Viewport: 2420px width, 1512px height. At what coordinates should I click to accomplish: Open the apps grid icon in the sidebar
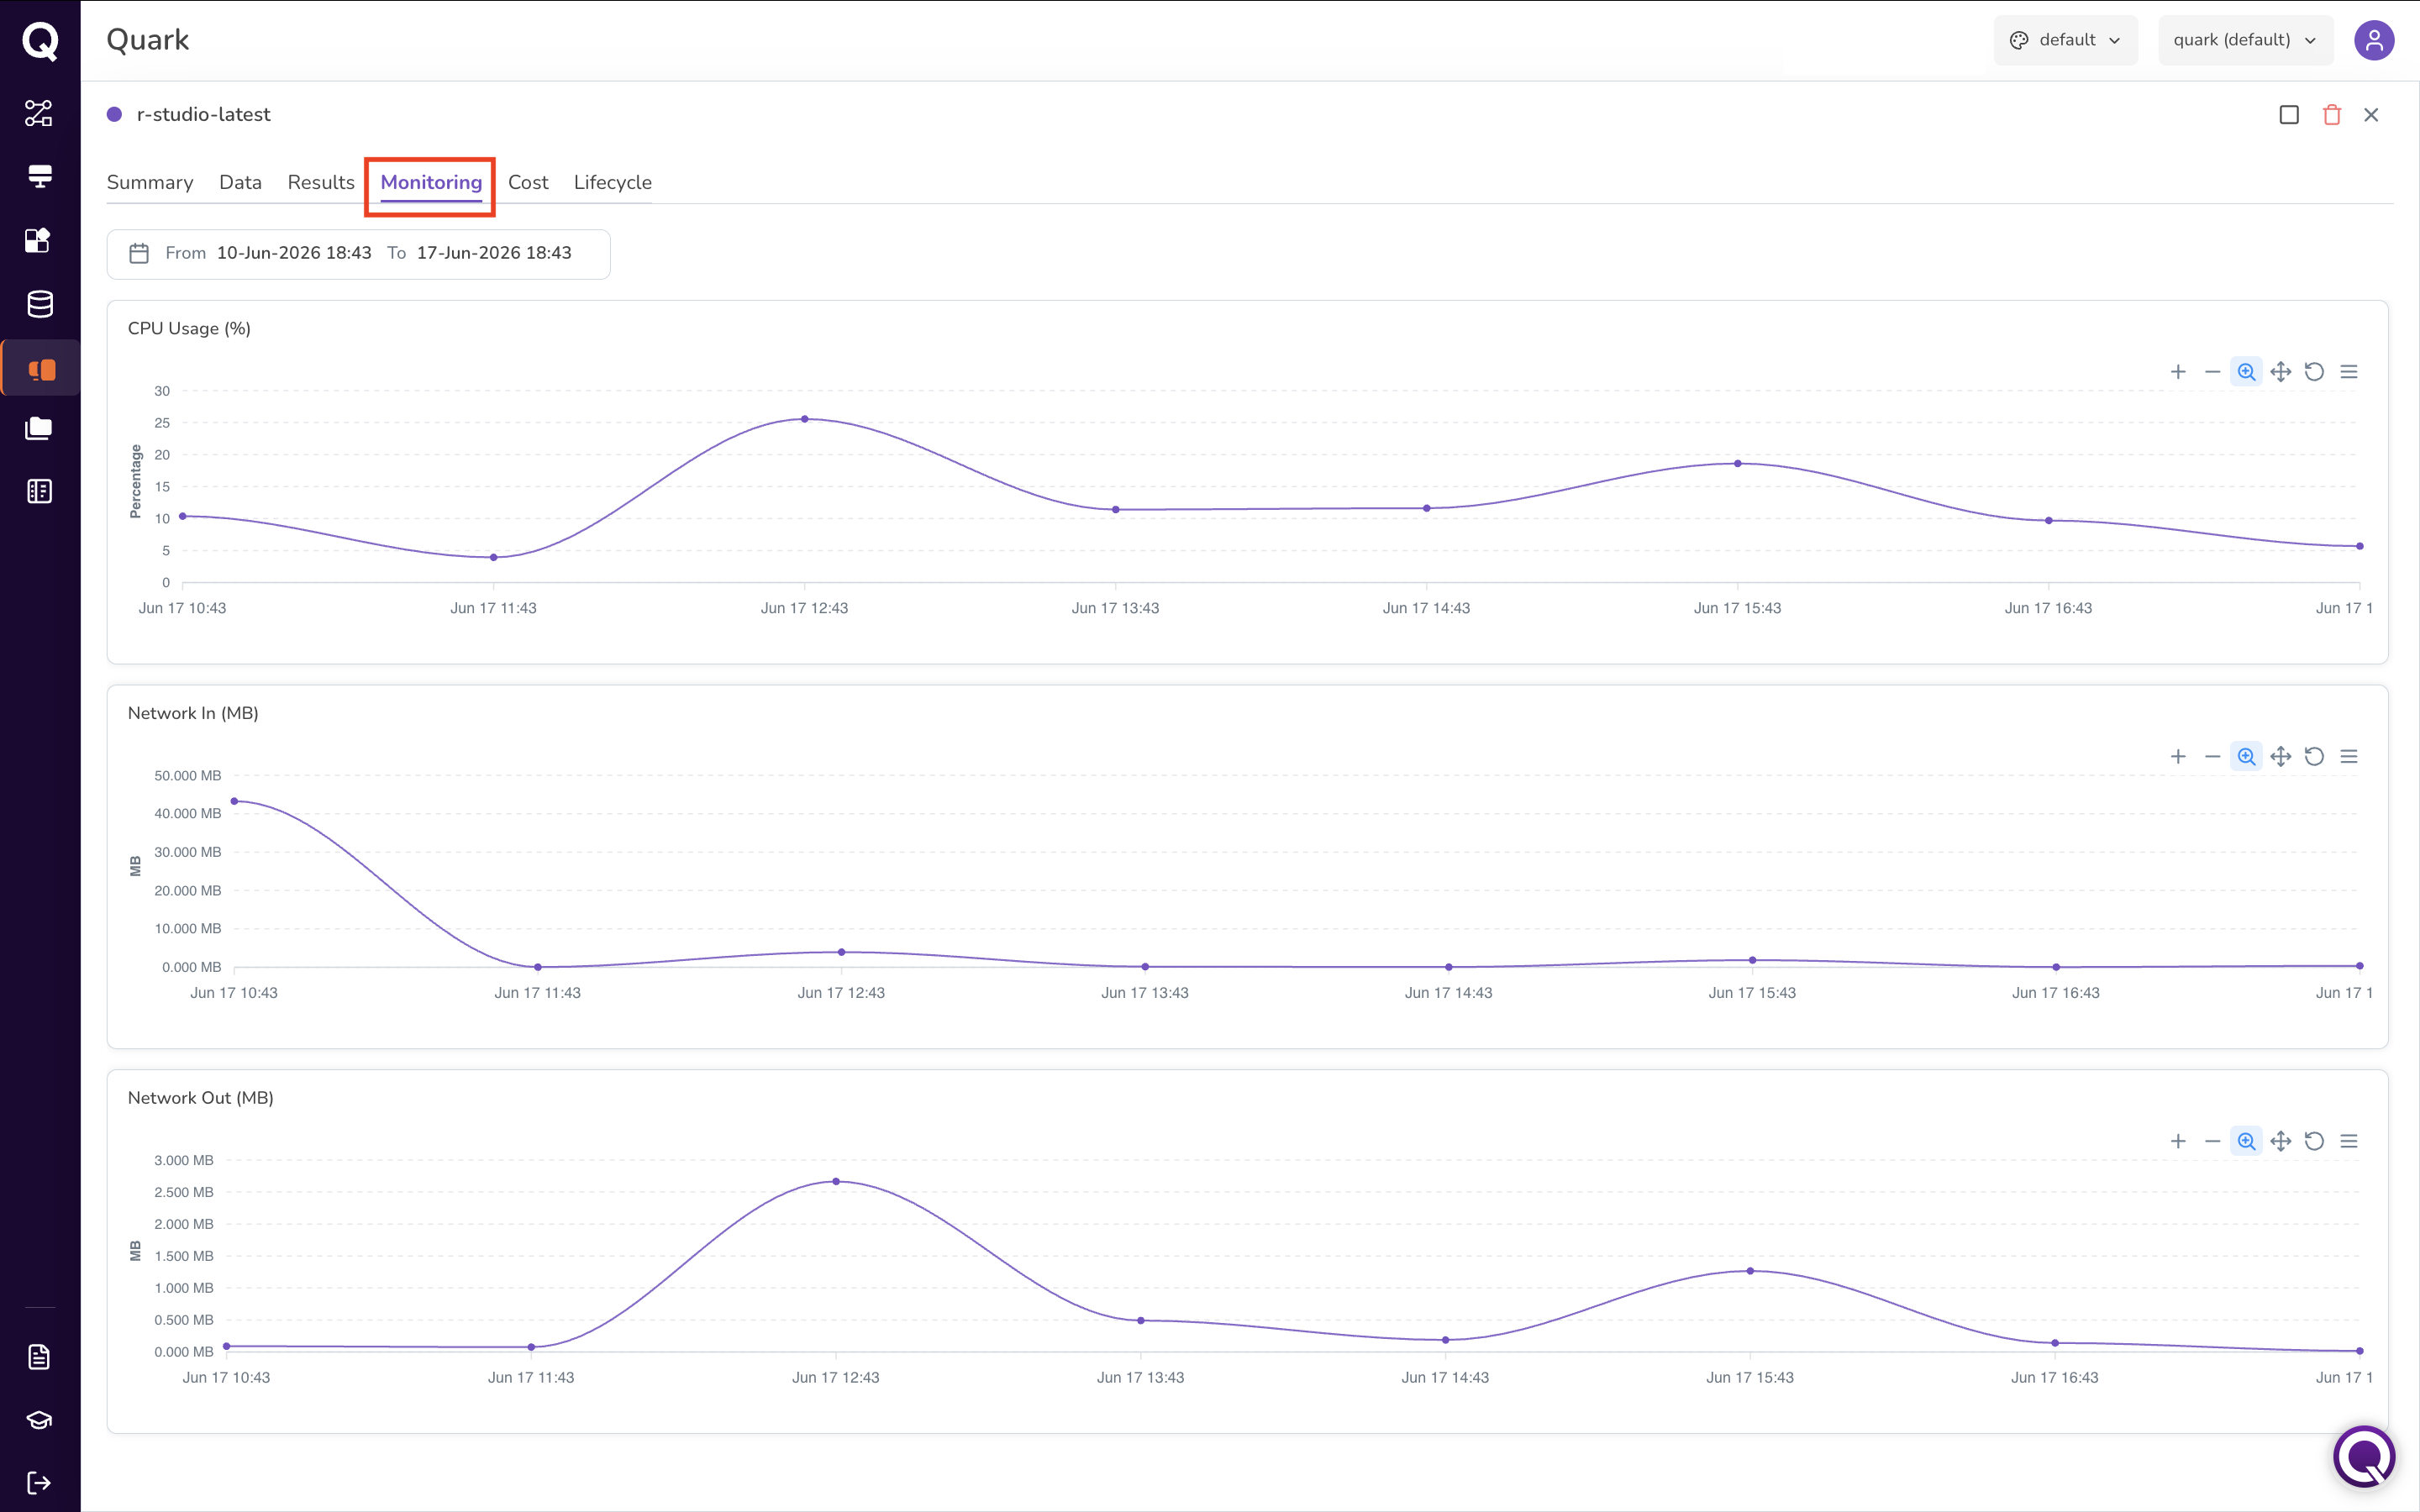pyautogui.click(x=38, y=240)
